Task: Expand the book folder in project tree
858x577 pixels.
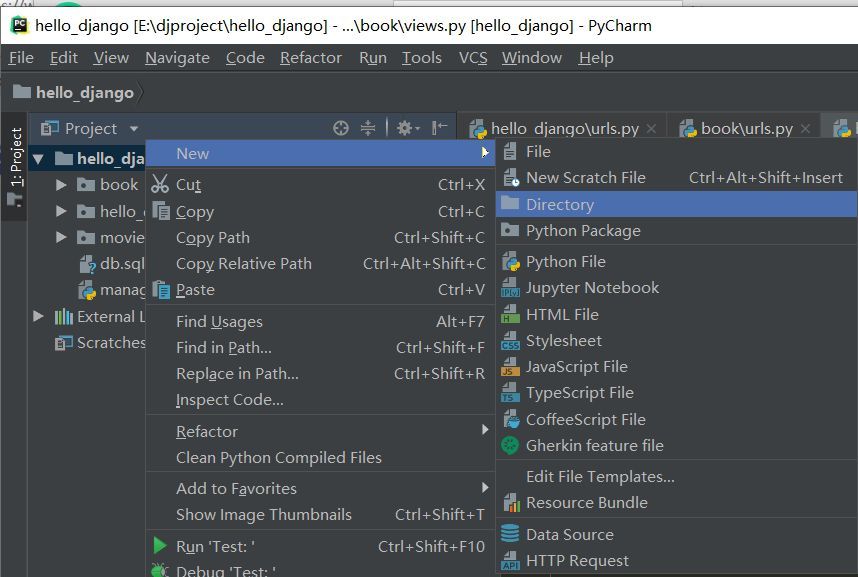Action: point(61,185)
